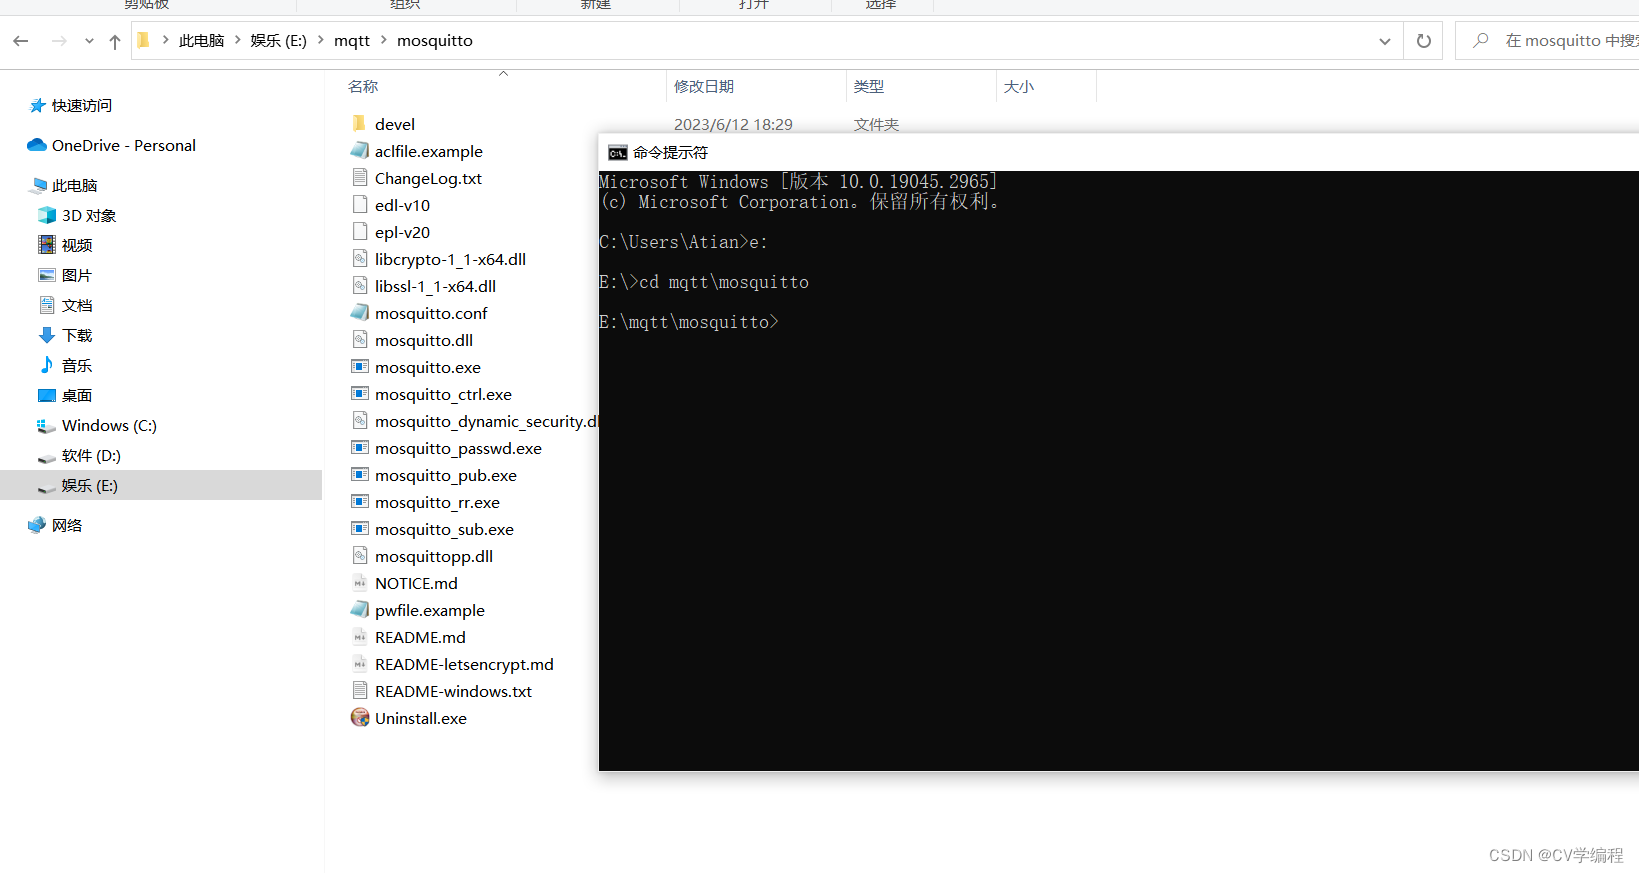Click the ChangeLog.txt file icon
The height and width of the screenshot is (873, 1639).
point(360,178)
